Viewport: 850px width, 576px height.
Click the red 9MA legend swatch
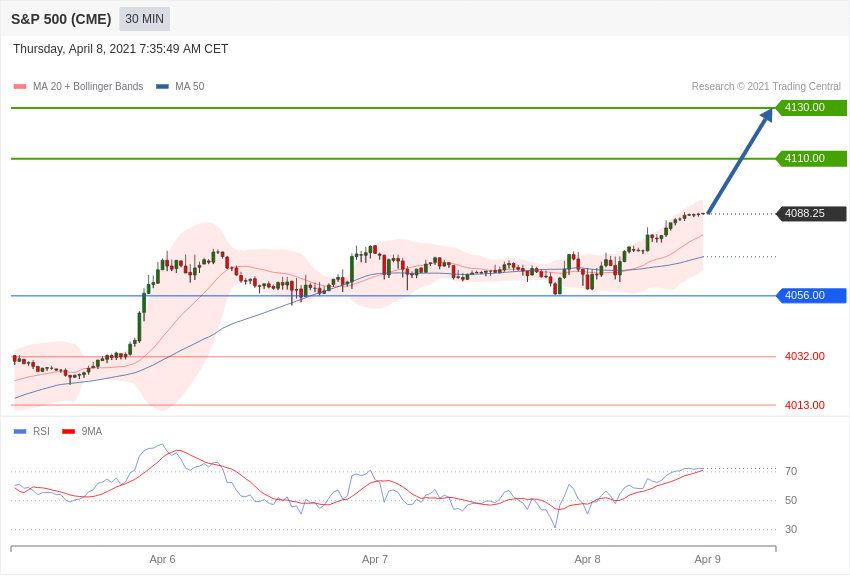[68, 431]
